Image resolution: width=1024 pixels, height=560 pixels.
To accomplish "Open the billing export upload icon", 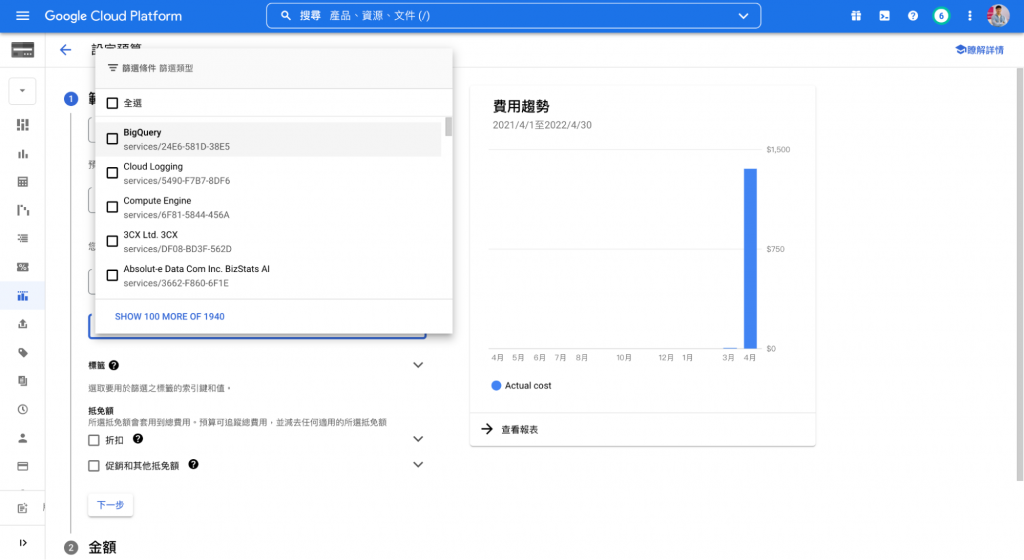I will pyautogui.click(x=23, y=324).
